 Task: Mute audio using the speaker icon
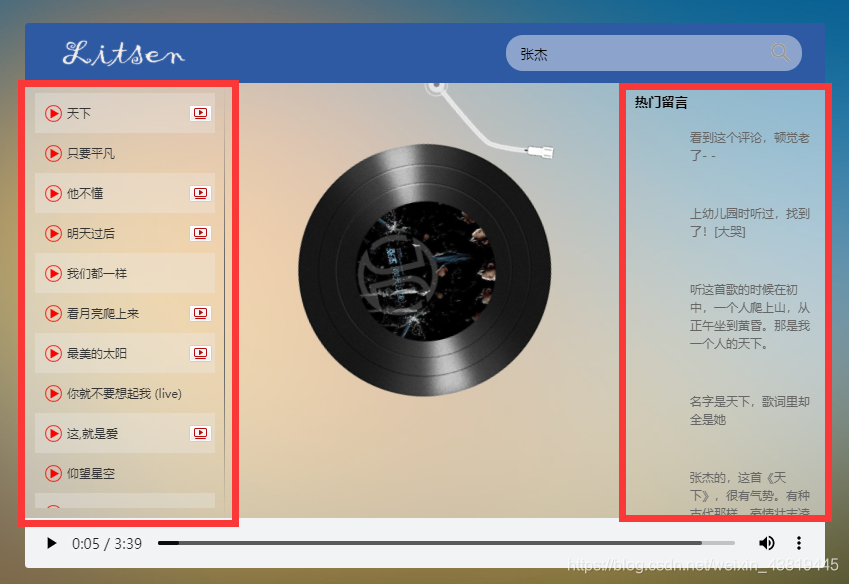[x=767, y=543]
